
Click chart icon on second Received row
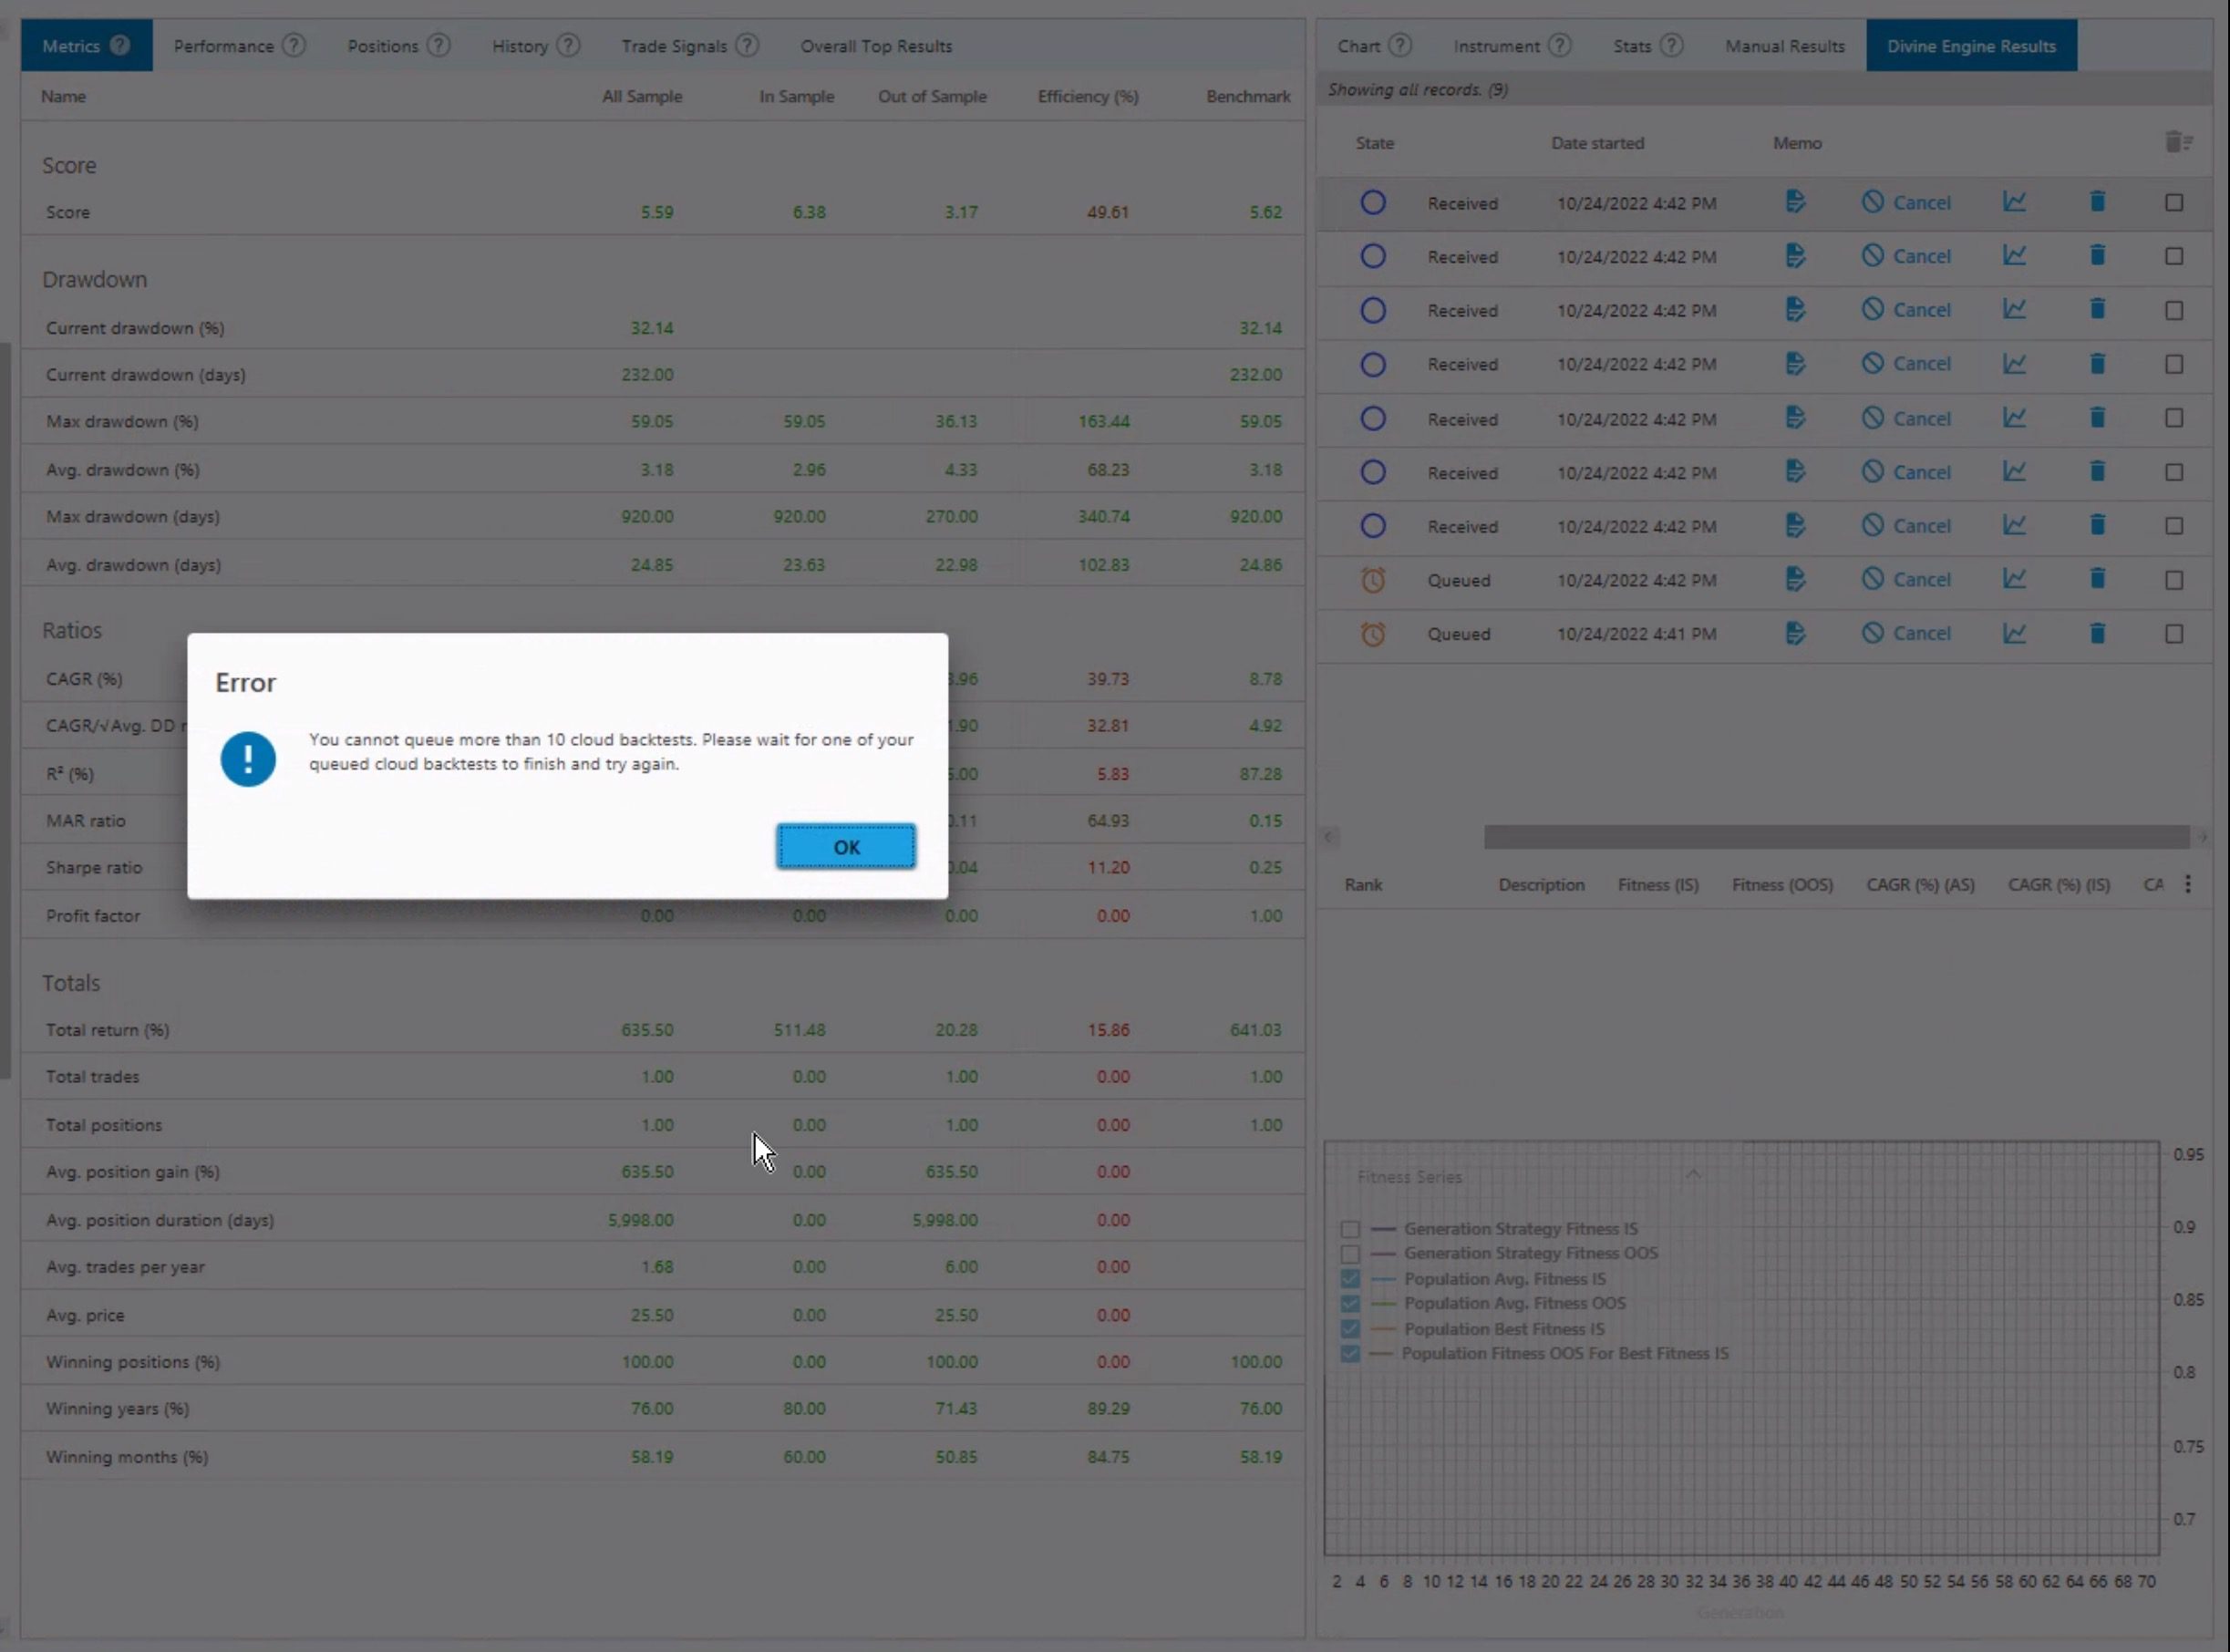coord(2014,256)
